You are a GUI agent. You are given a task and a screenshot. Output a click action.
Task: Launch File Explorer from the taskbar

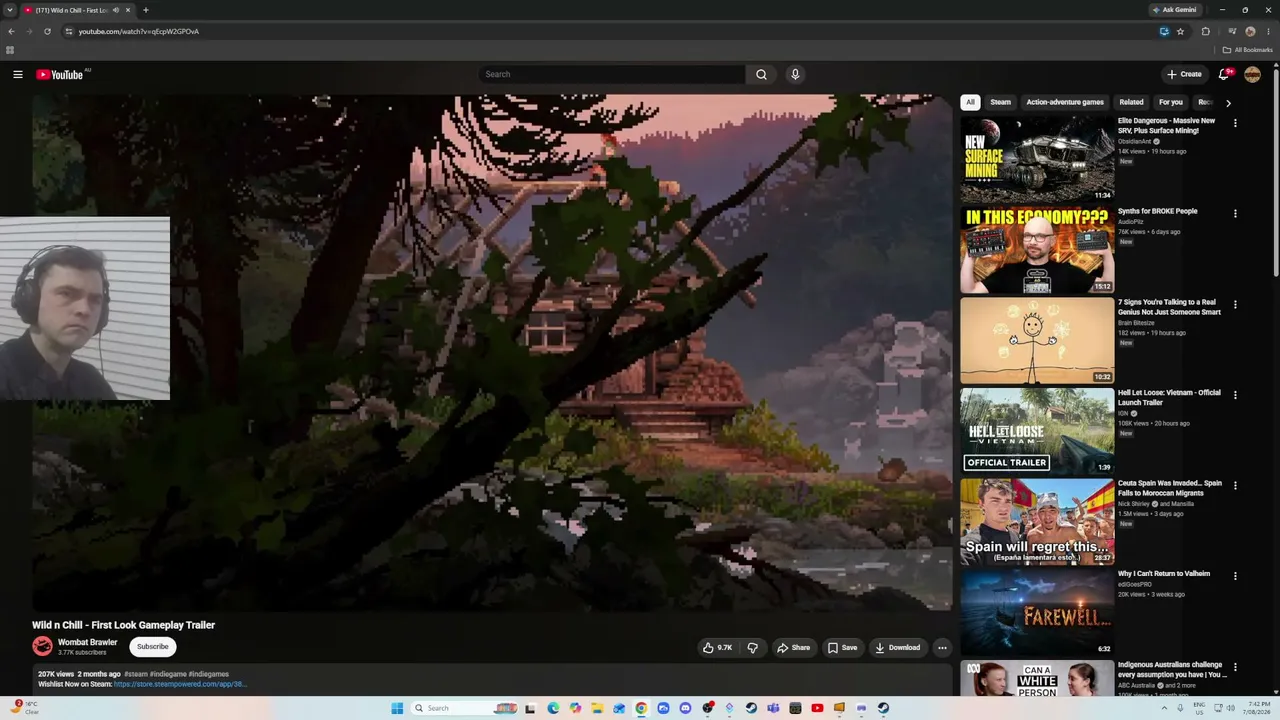[x=597, y=708]
